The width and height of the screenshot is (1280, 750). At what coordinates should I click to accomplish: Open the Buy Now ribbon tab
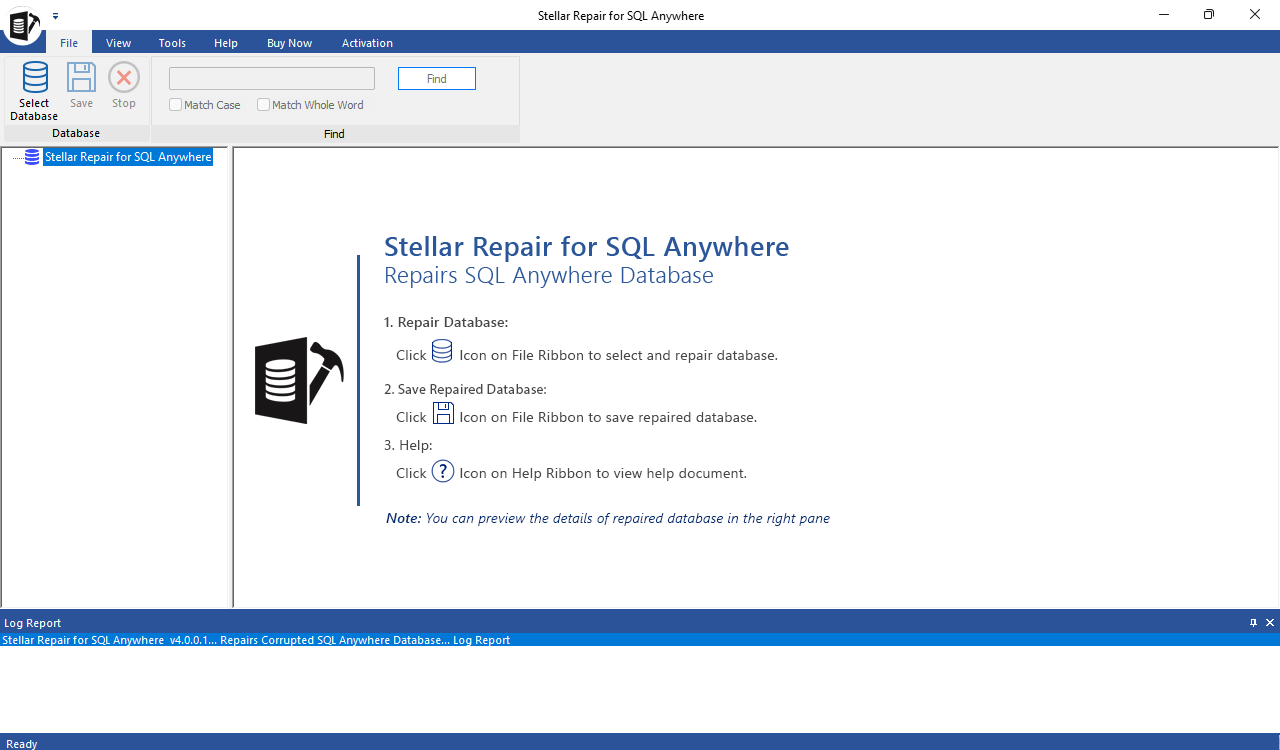coord(290,43)
